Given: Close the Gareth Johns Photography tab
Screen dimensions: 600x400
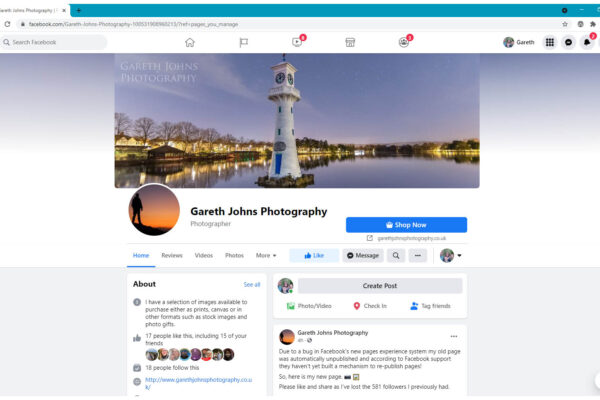Looking at the screenshot, I should [x=64, y=10].
